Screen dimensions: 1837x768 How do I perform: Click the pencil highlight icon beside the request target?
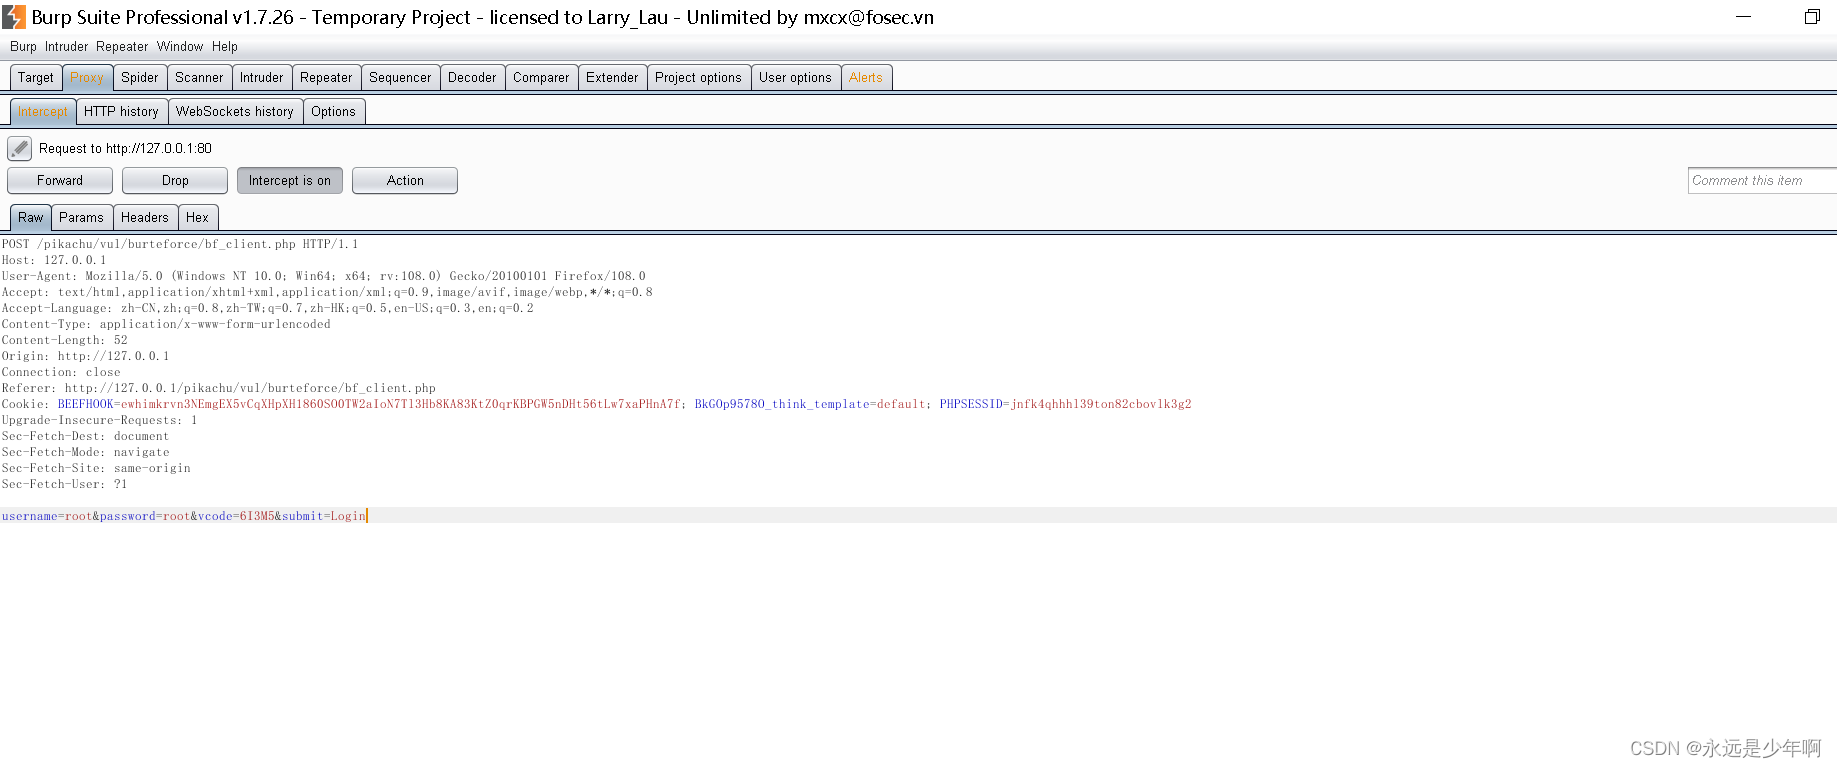point(19,149)
